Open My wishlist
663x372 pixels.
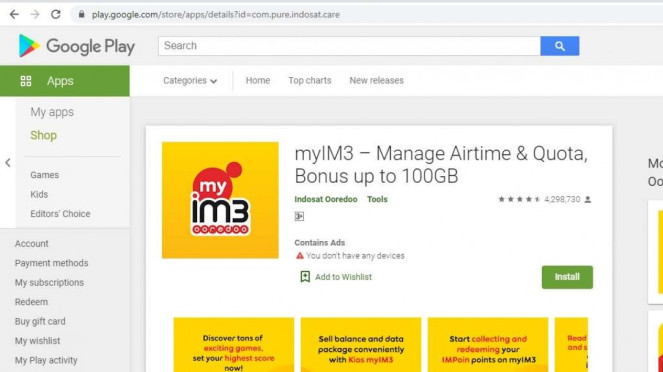pos(37,341)
